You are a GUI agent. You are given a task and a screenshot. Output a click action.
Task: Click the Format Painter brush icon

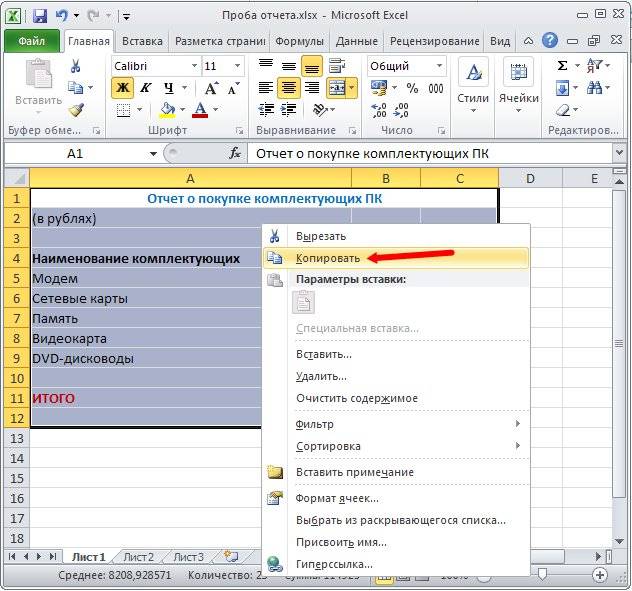click(76, 110)
